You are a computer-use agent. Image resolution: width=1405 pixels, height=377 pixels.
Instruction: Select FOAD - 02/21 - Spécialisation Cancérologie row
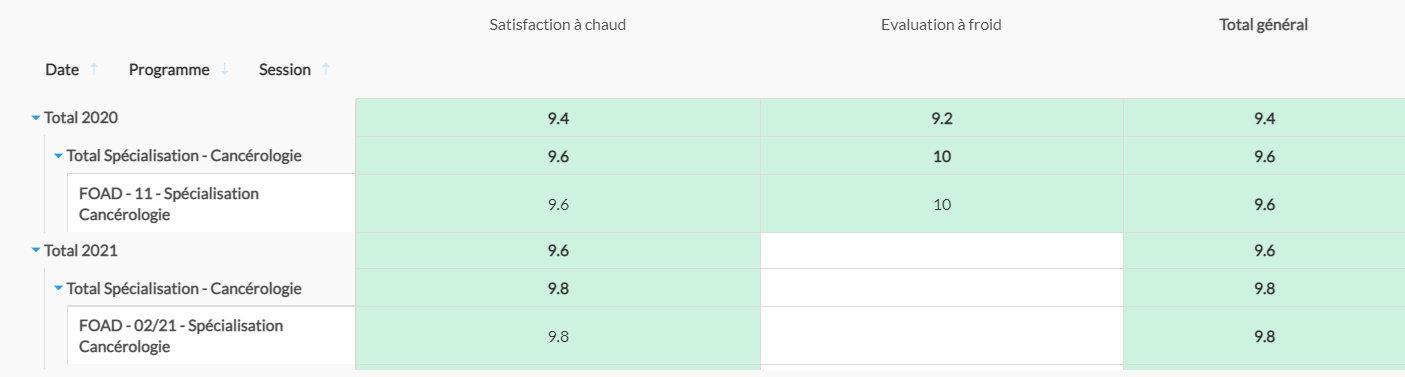point(211,336)
